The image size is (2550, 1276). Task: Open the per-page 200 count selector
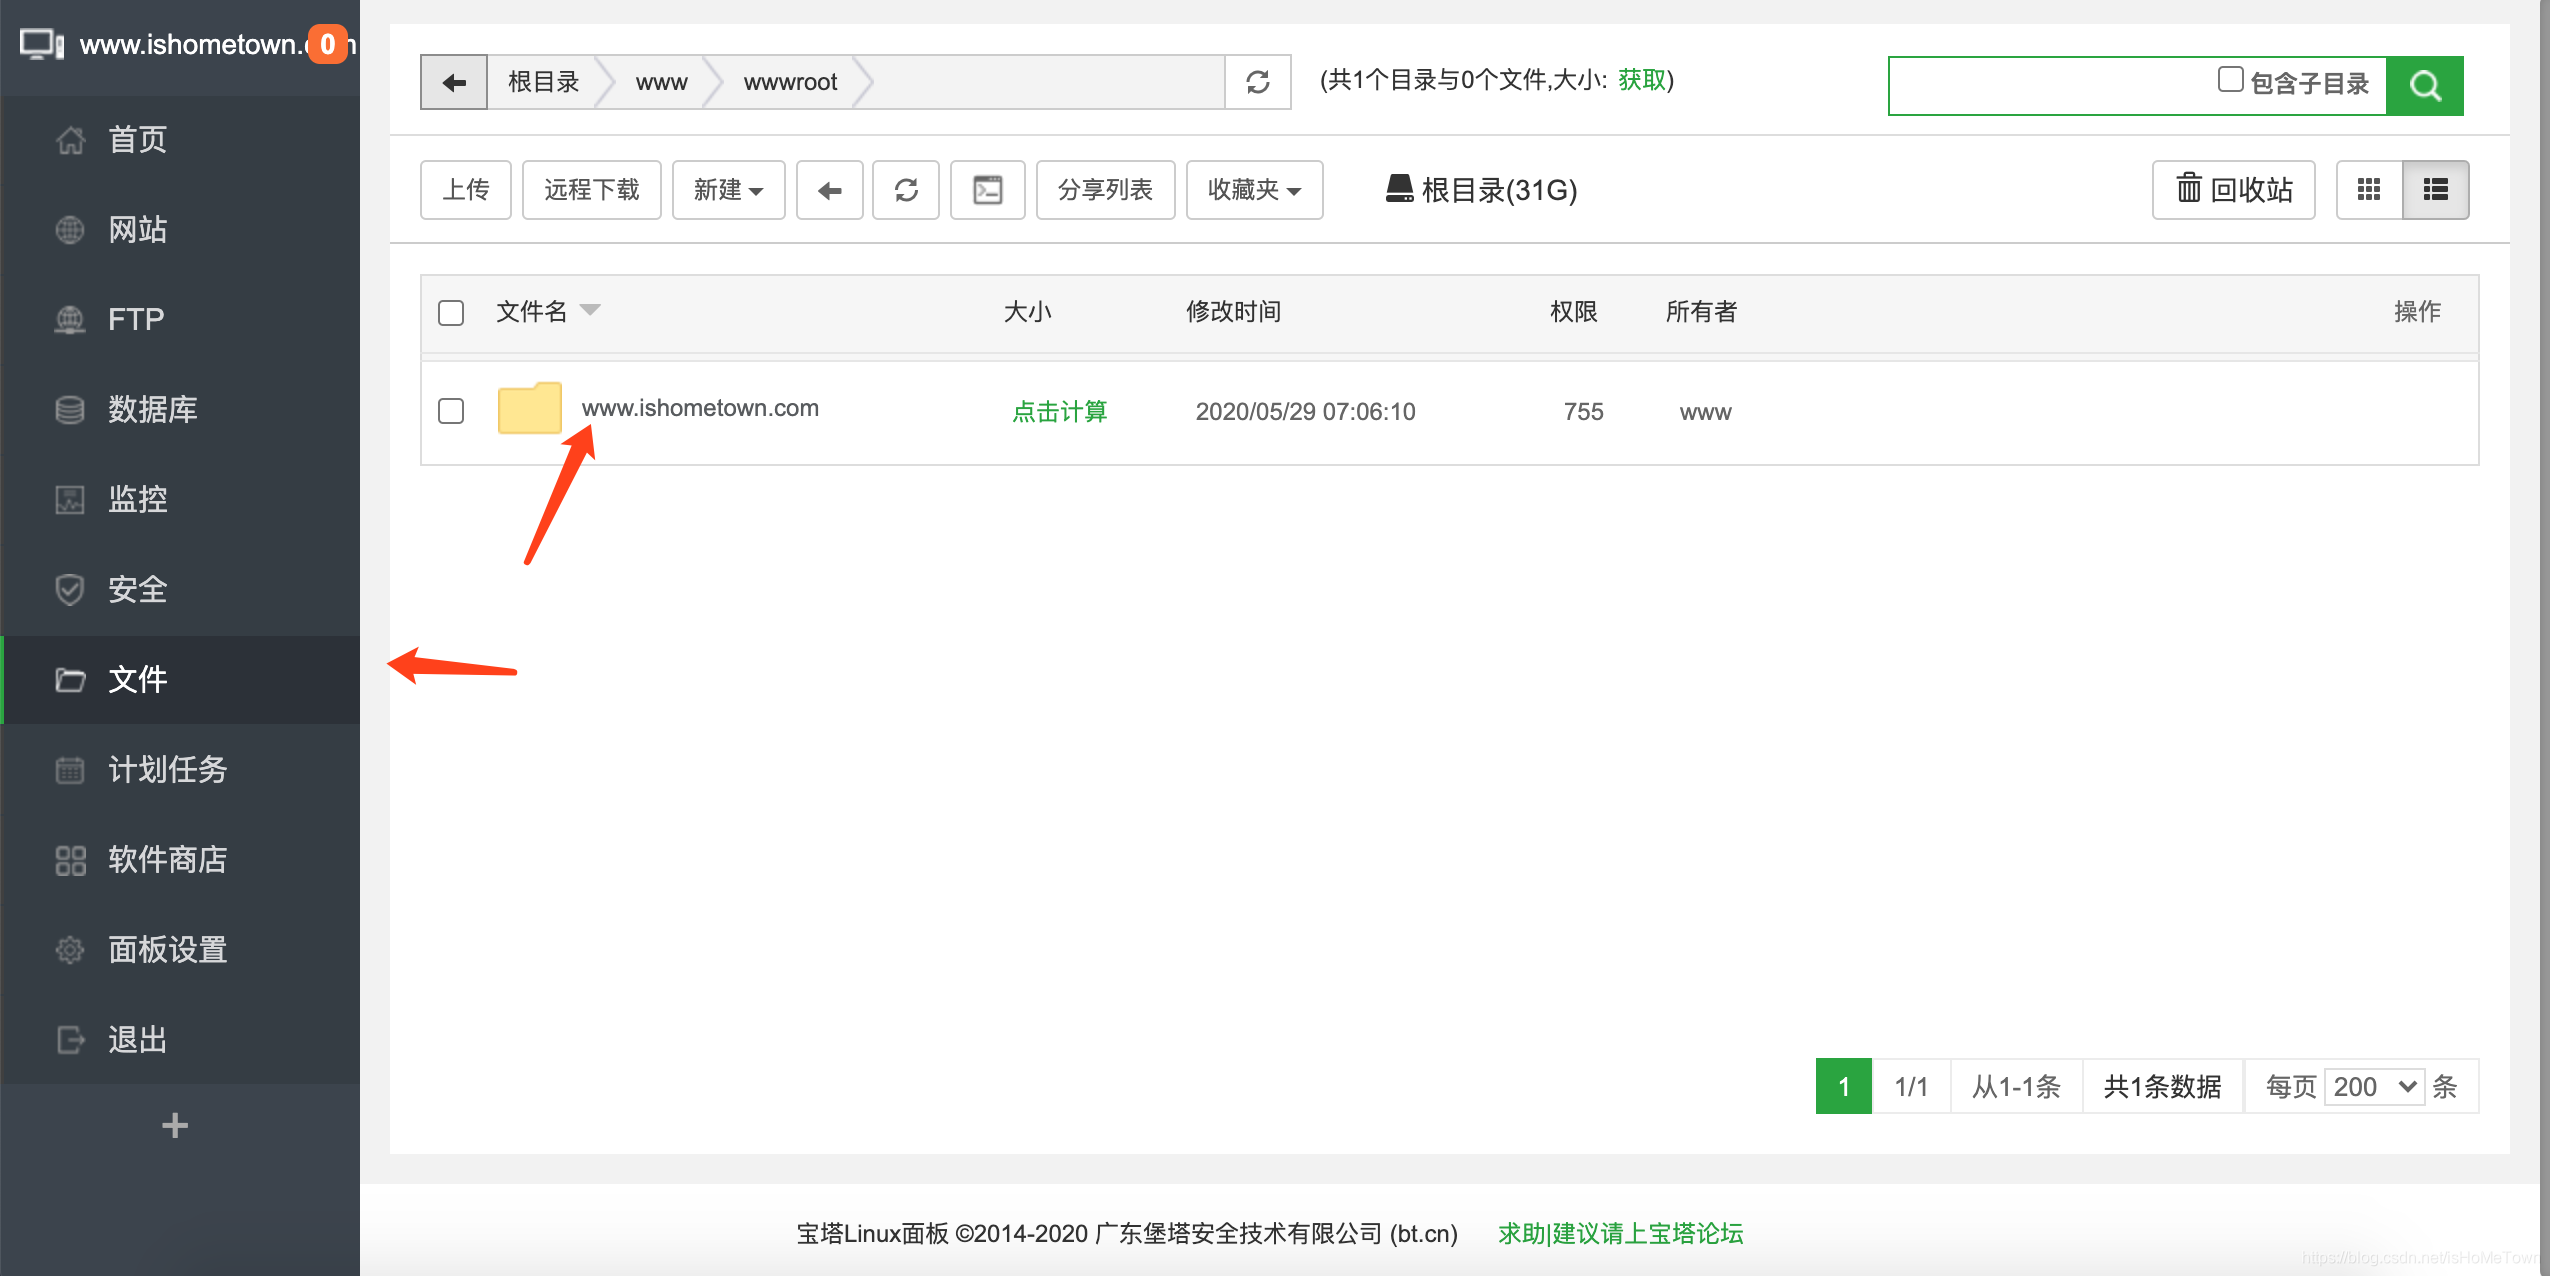[2374, 1087]
